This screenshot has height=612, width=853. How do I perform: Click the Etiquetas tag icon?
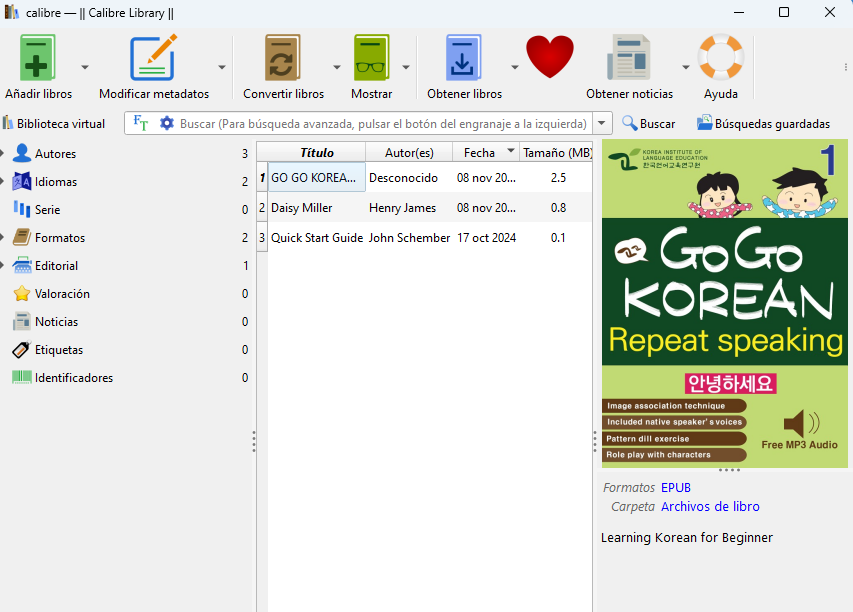point(22,350)
